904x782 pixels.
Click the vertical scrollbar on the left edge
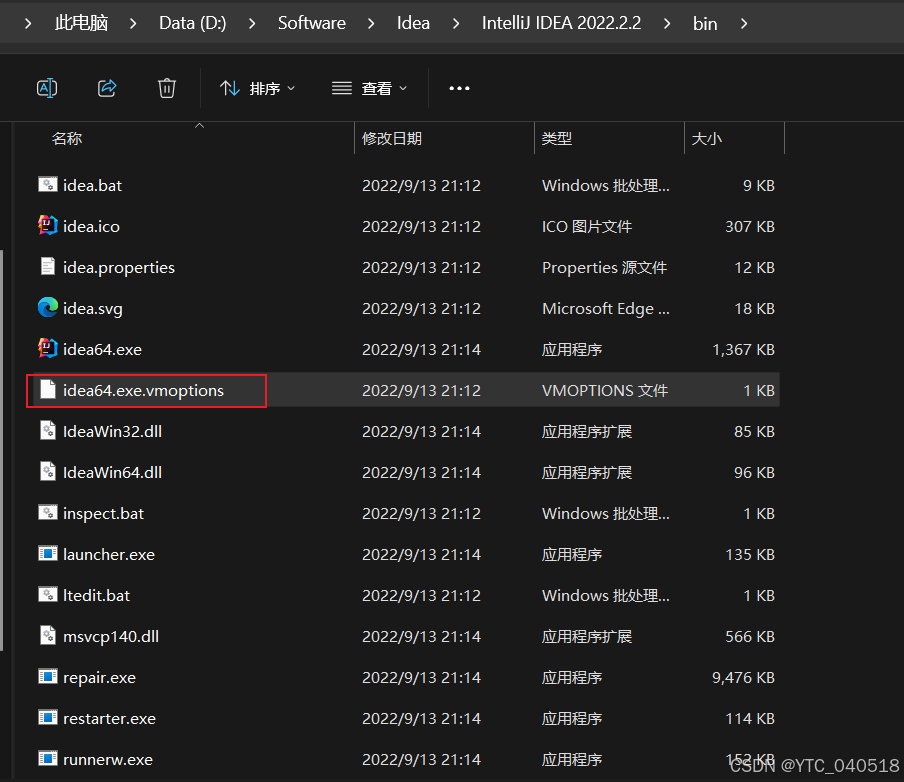coord(2,450)
